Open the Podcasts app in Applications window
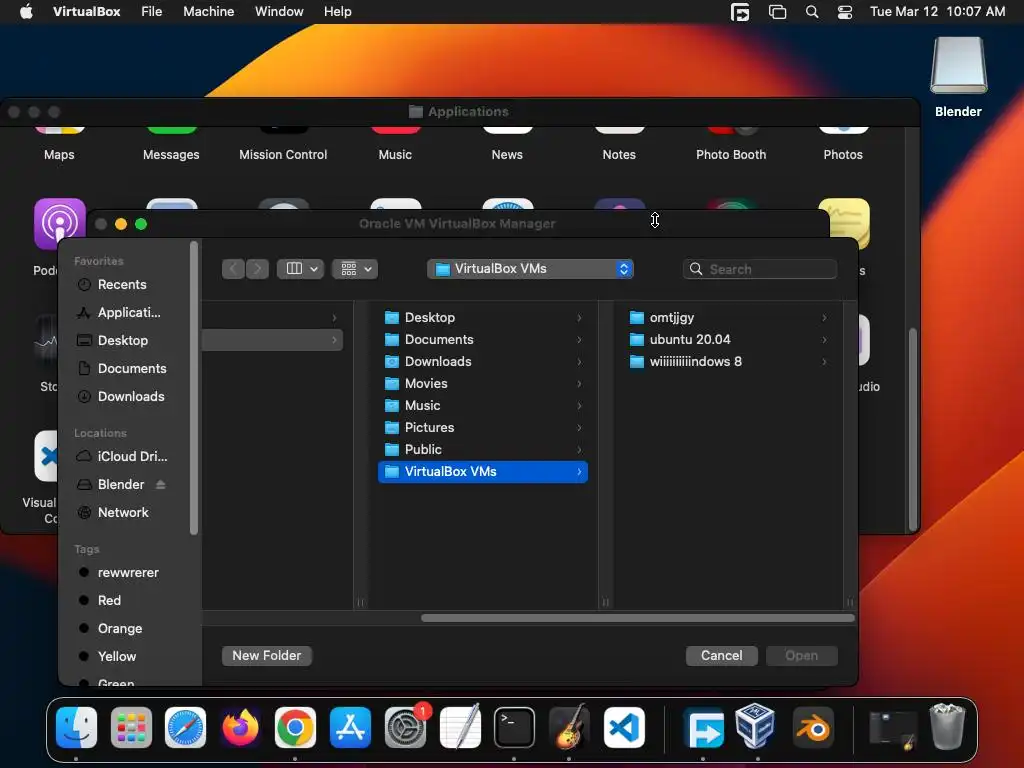The height and width of the screenshot is (768, 1024). [59, 224]
